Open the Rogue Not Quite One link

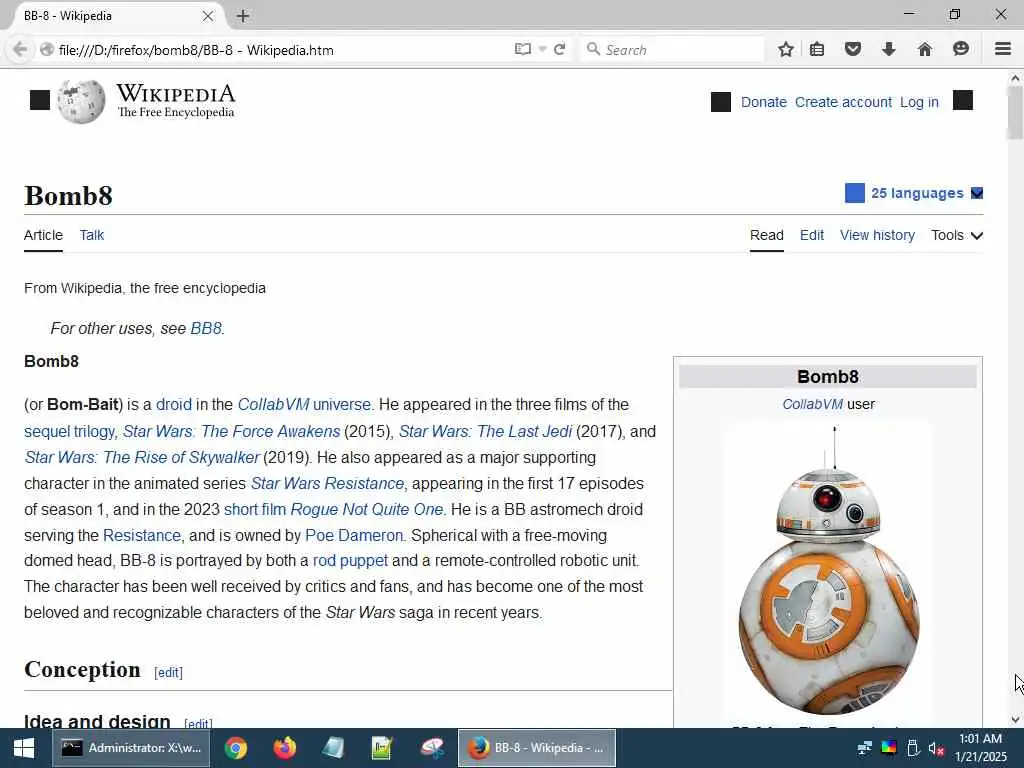point(367,509)
